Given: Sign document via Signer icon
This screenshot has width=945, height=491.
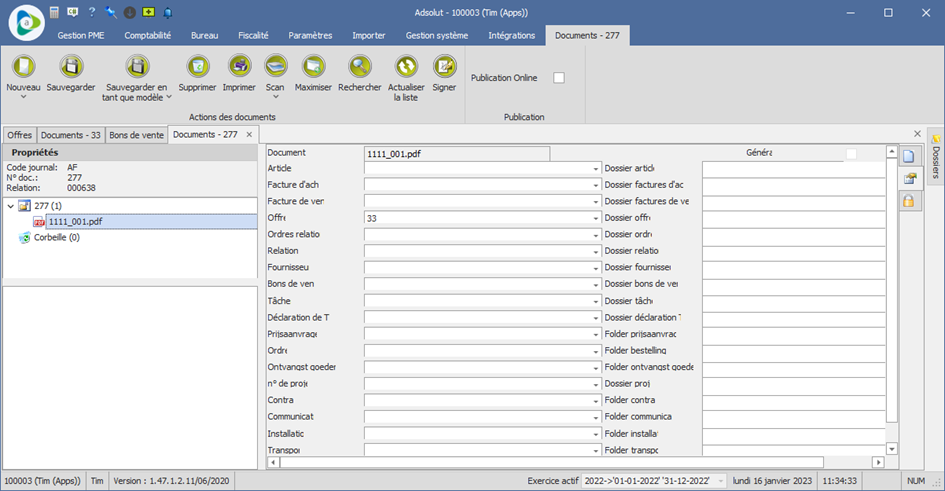Looking at the screenshot, I should (x=444, y=66).
